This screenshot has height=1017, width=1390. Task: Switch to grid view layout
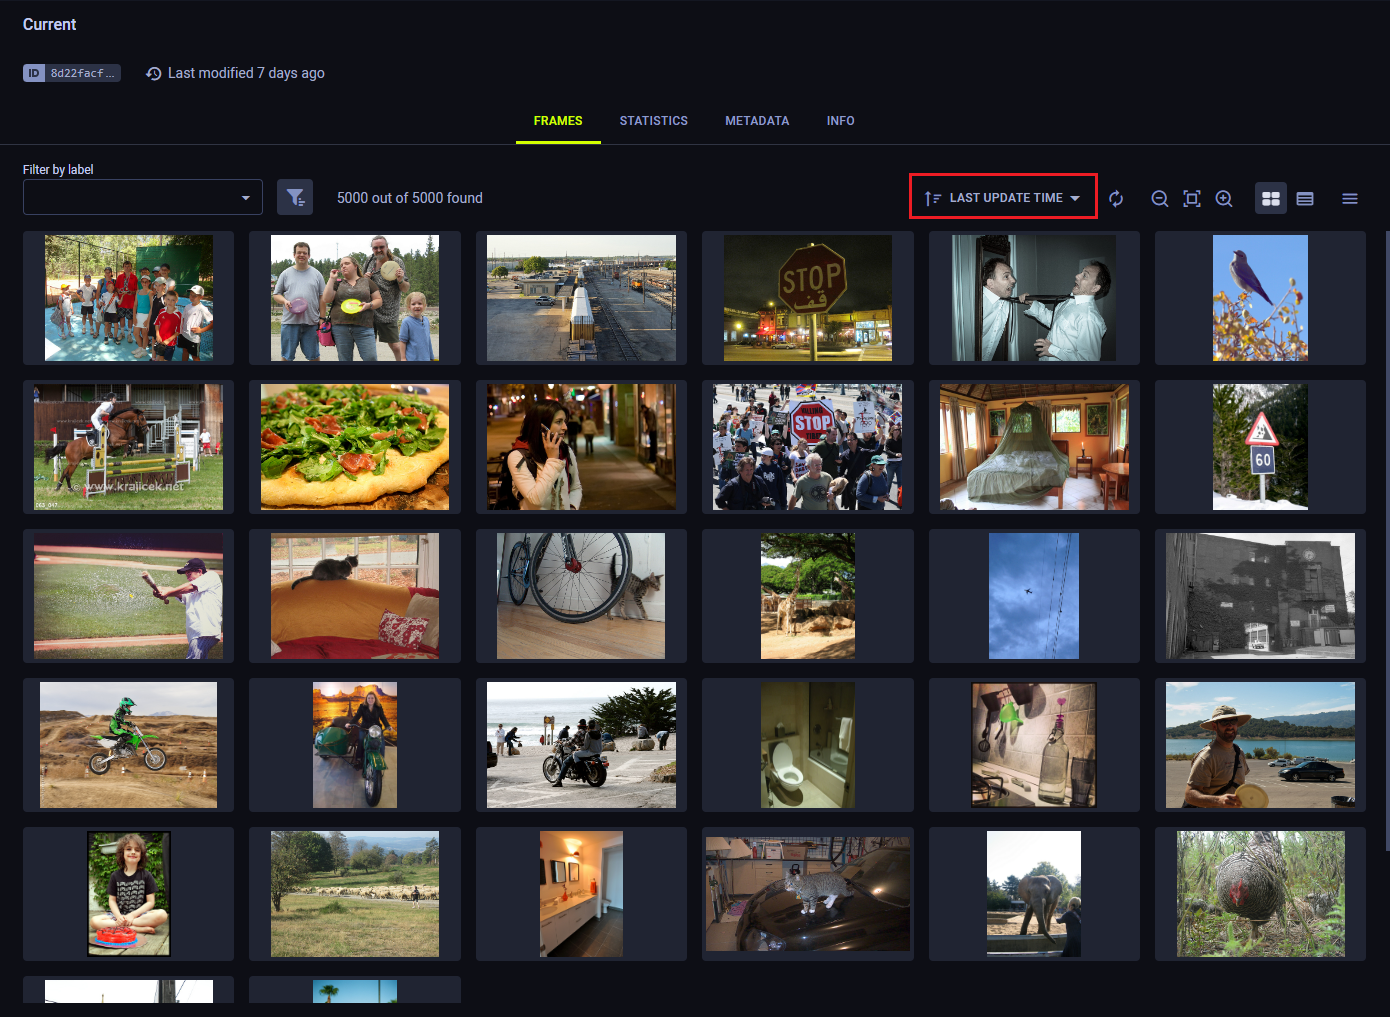1271,199
